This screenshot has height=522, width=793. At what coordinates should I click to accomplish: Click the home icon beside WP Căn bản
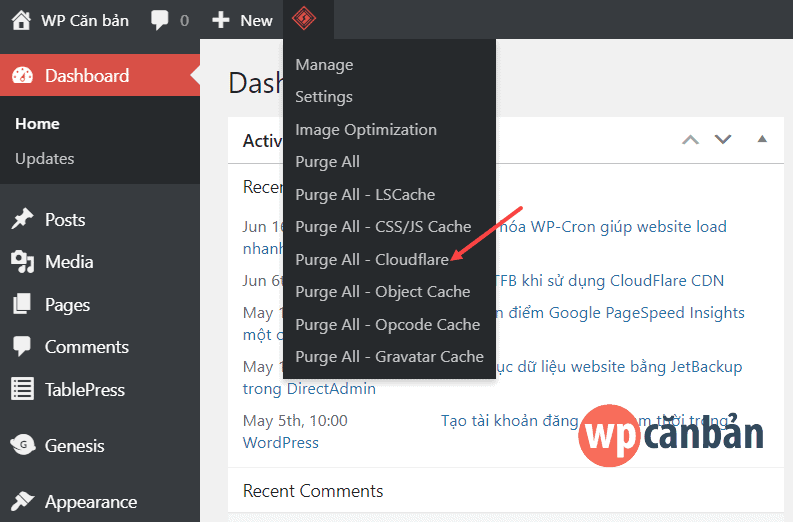coord(21,20)
